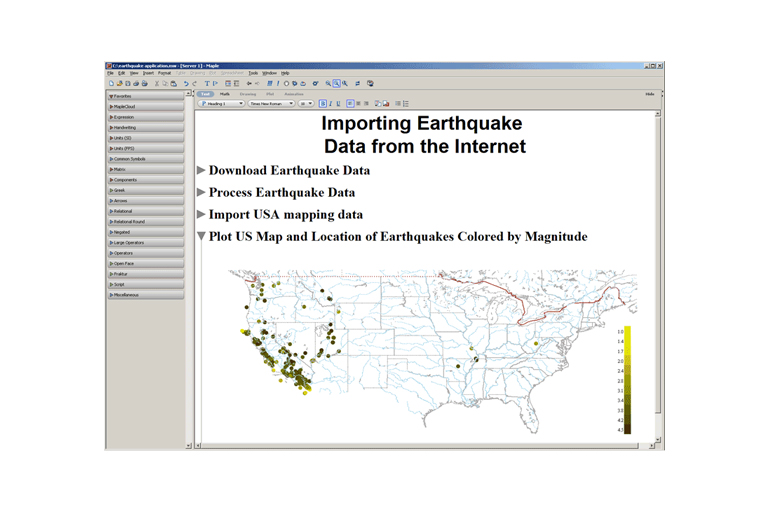
Task: Click the magnitude color legend bar
Action: (626, 380)
